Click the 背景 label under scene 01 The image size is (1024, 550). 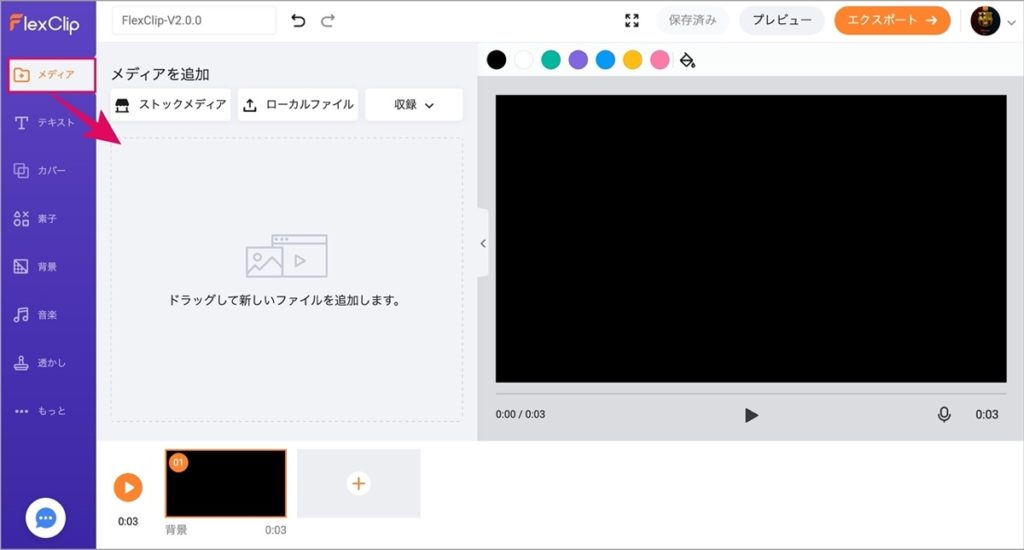coord(176,530)
